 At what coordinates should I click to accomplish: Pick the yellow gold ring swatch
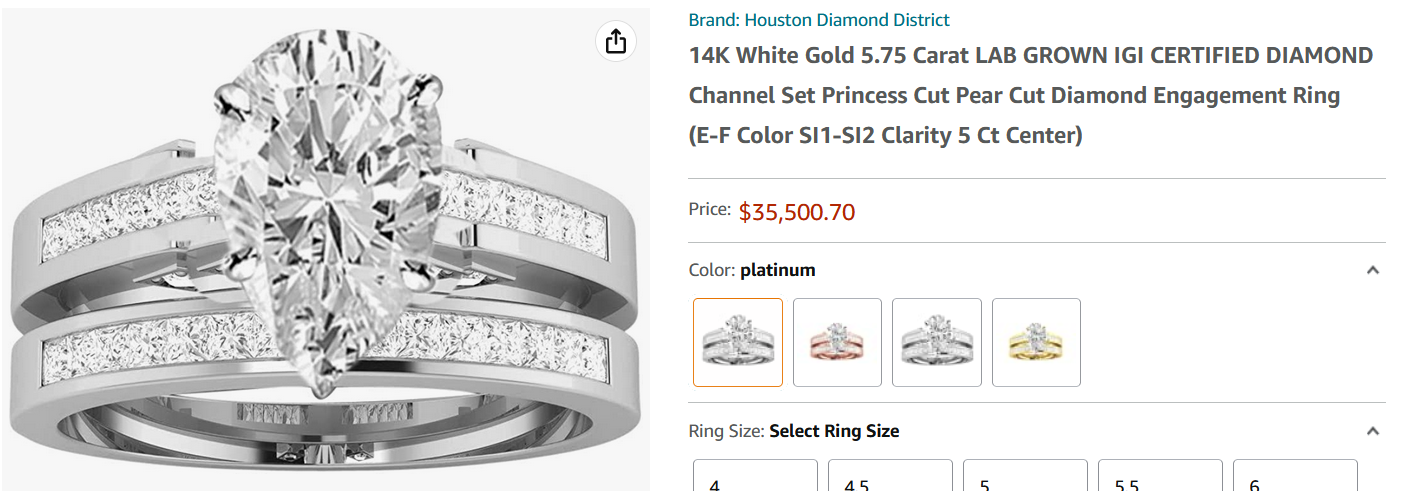click(x=1036, y=342)
